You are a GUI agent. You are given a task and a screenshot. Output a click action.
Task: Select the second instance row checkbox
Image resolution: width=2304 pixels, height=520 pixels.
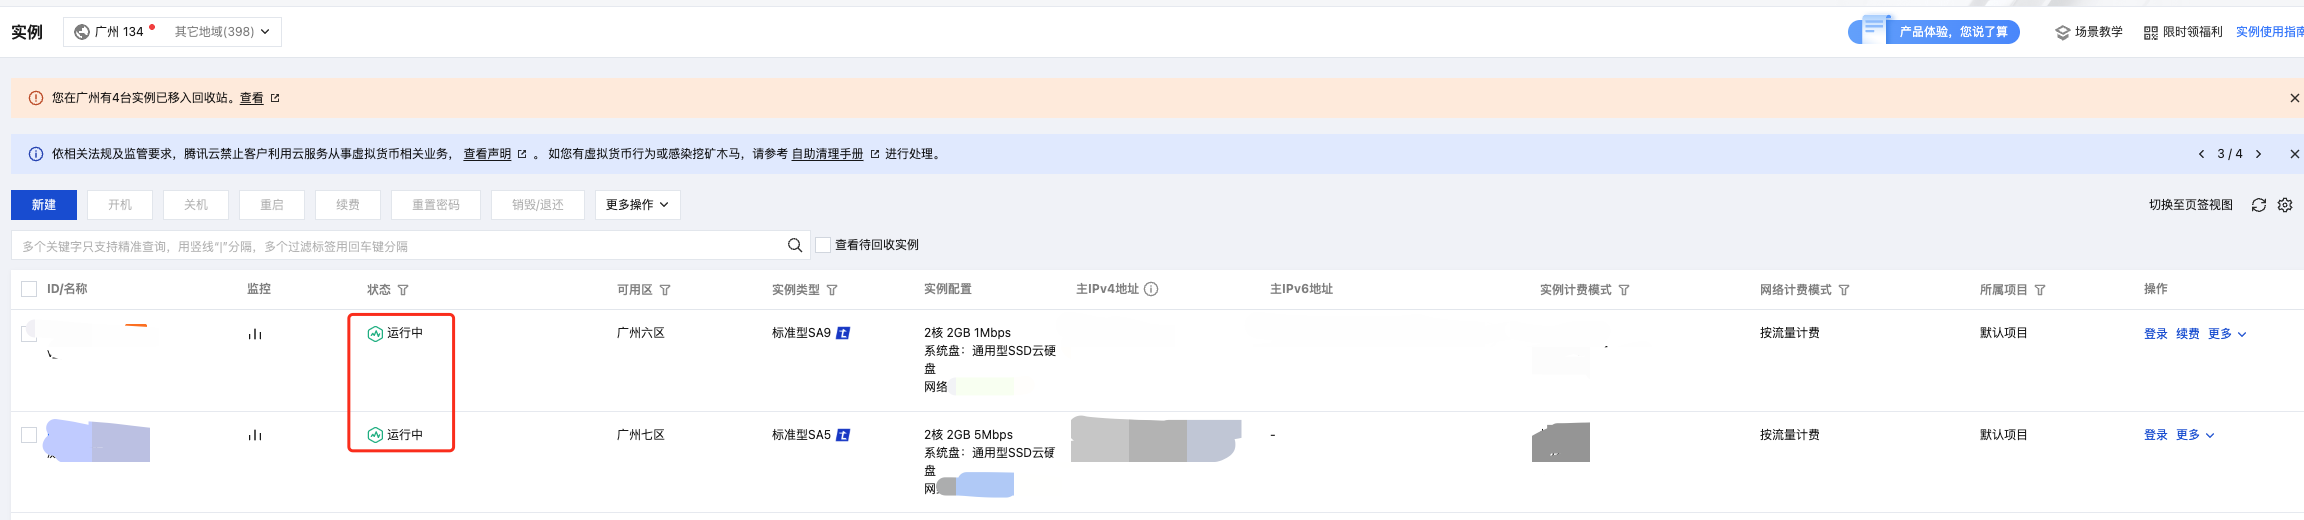pos(29,435)
